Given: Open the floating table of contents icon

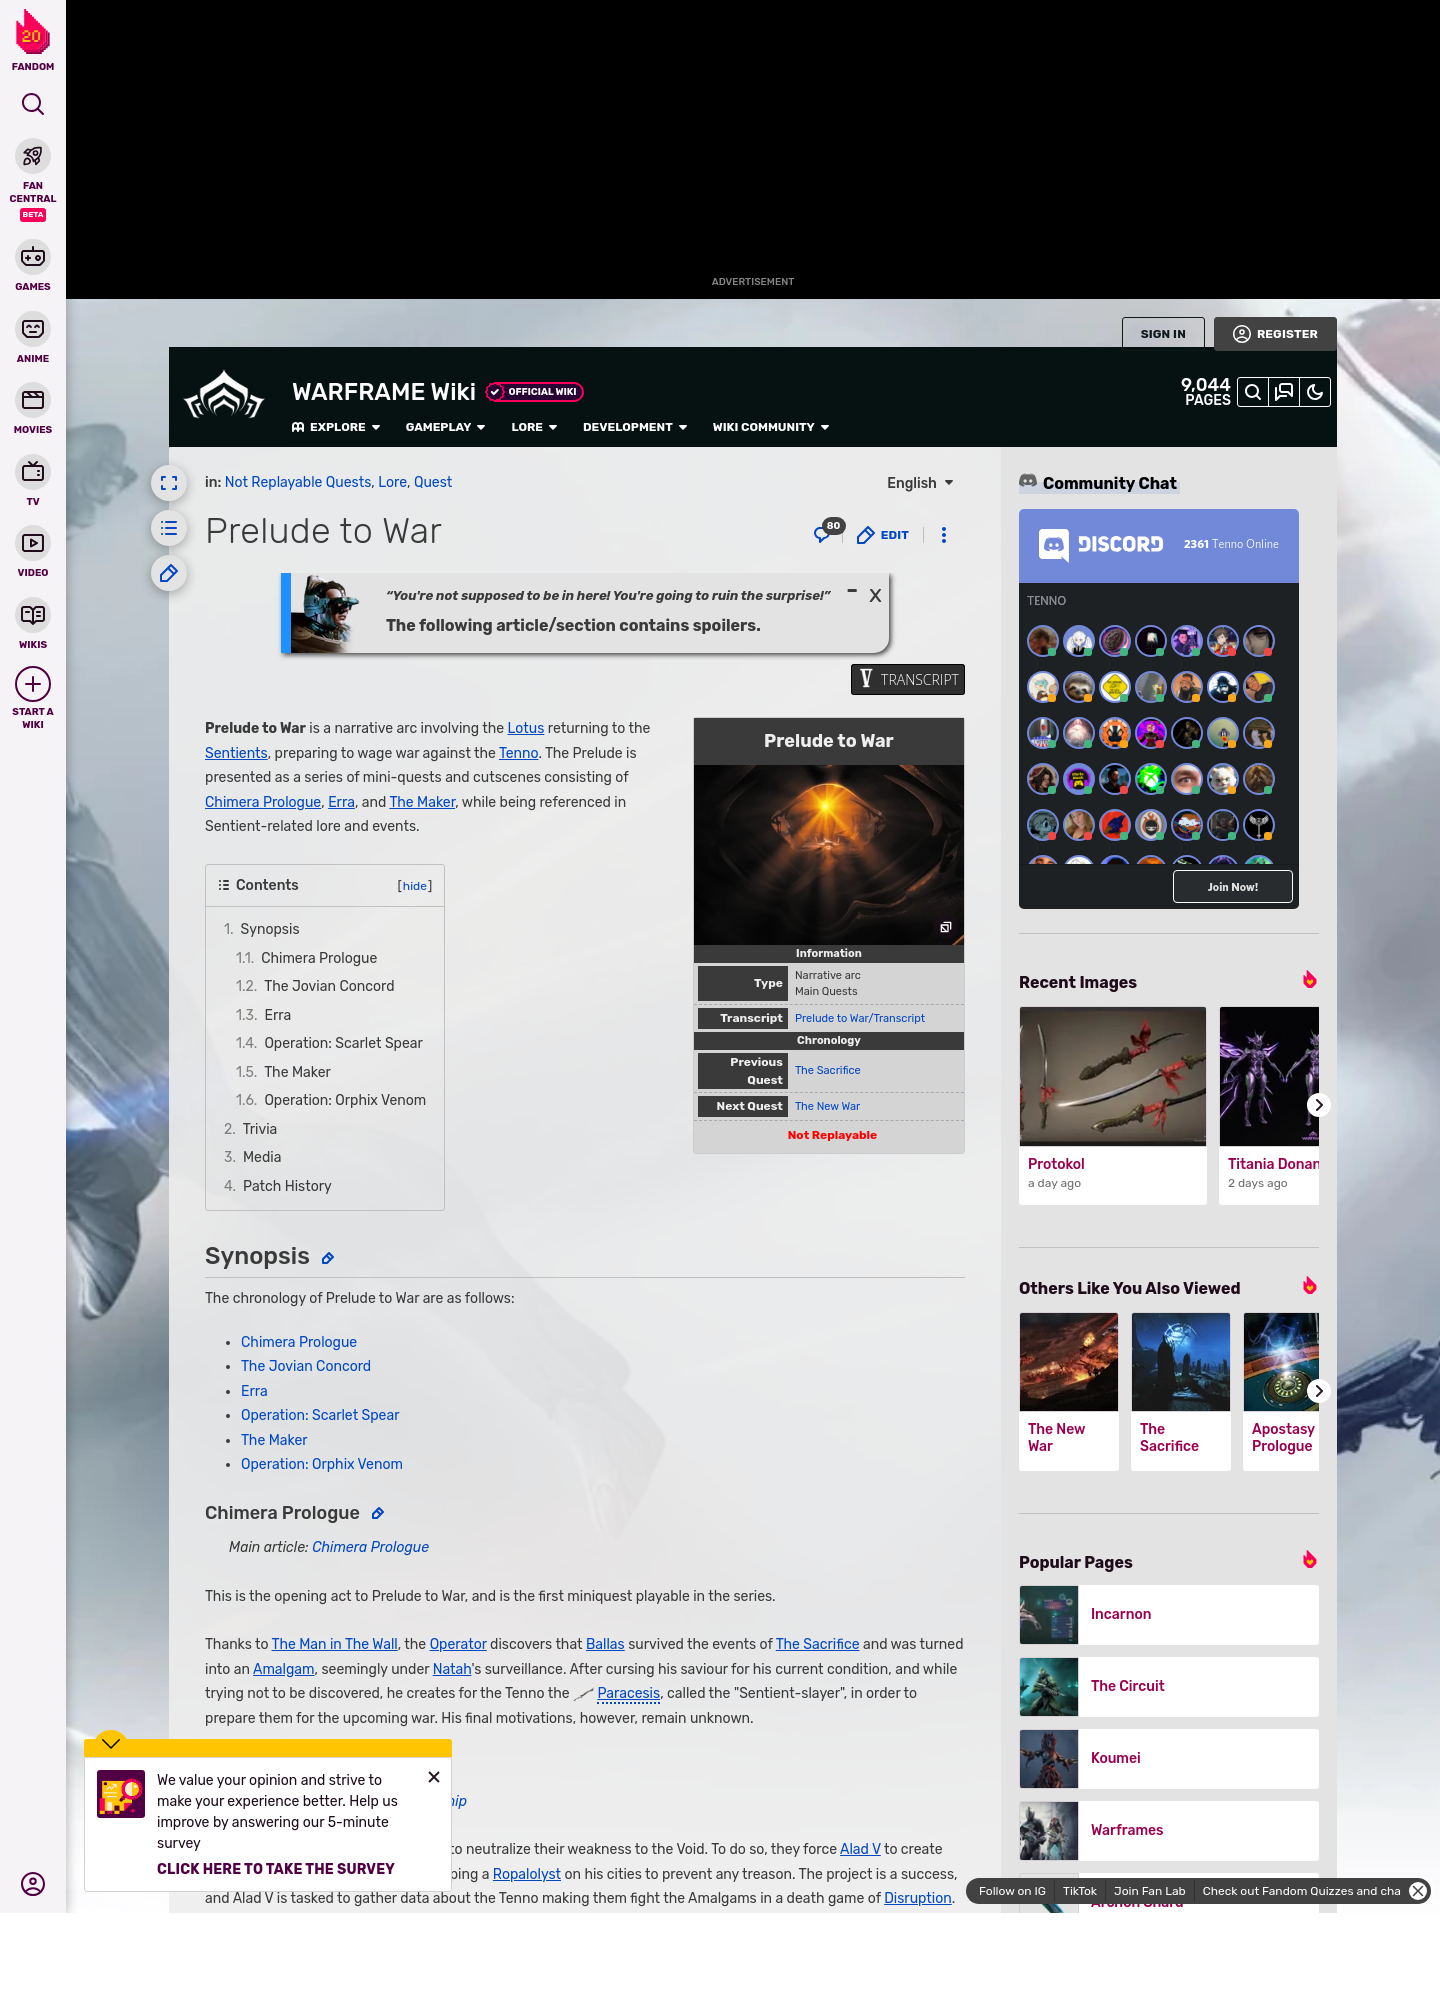Looking at the screenshot, I should click(169, 528).
